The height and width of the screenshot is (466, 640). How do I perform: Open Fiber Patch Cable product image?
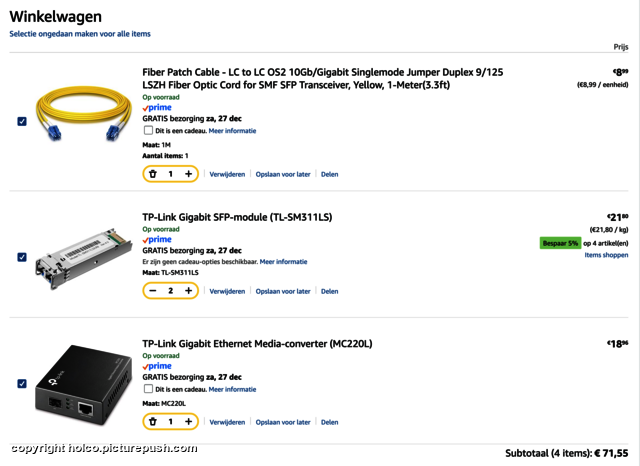click(x=83, y=116)
